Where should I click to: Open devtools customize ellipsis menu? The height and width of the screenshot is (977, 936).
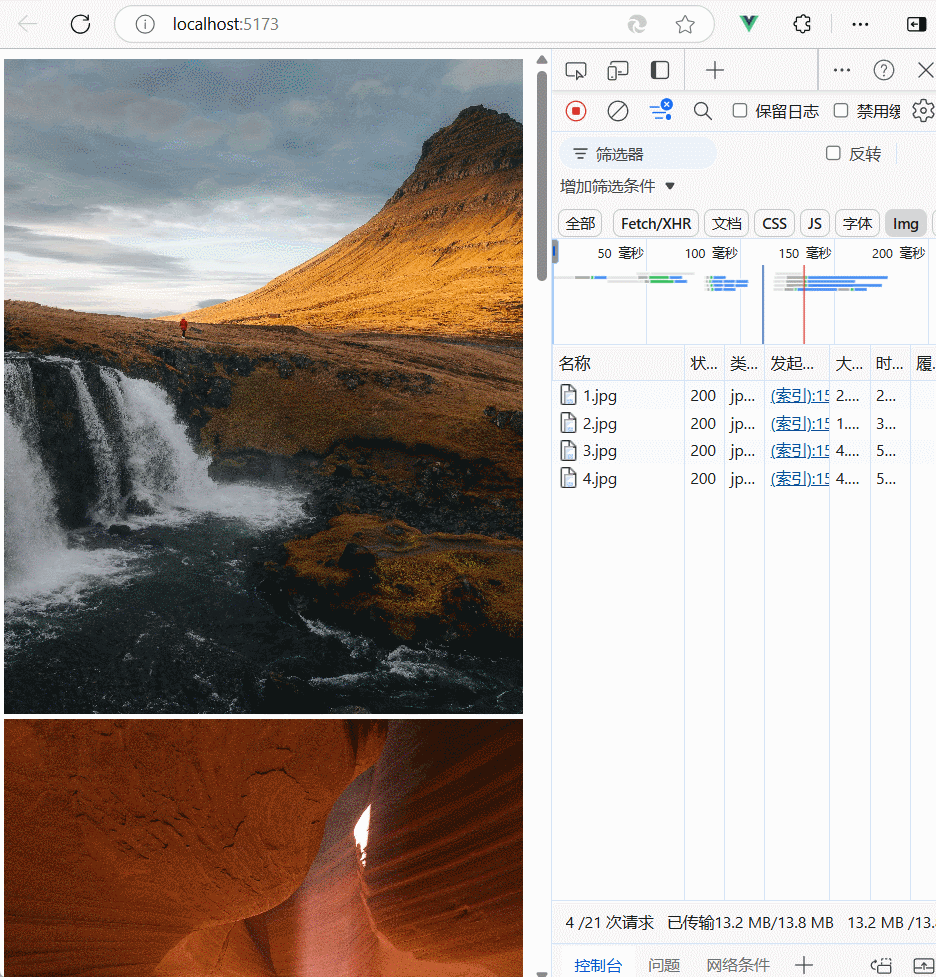842,70
